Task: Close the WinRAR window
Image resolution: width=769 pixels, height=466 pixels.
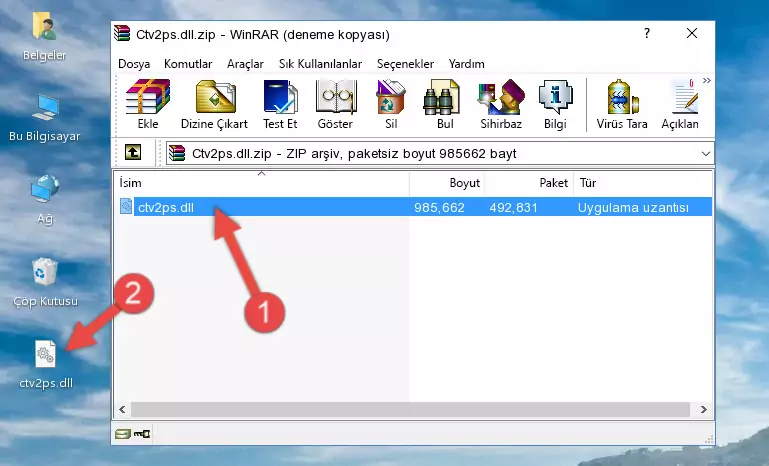Action: click(692, 33)
